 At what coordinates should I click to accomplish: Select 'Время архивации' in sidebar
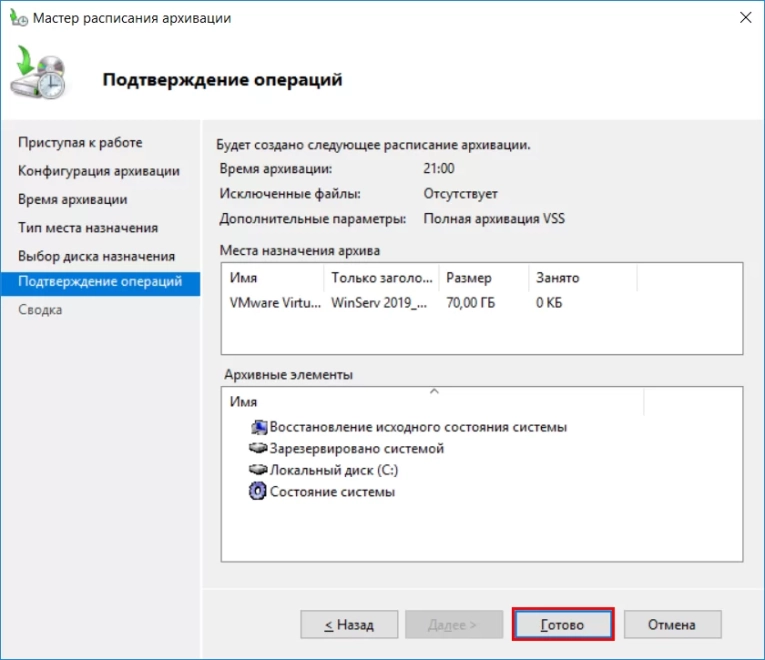point(72,199)
